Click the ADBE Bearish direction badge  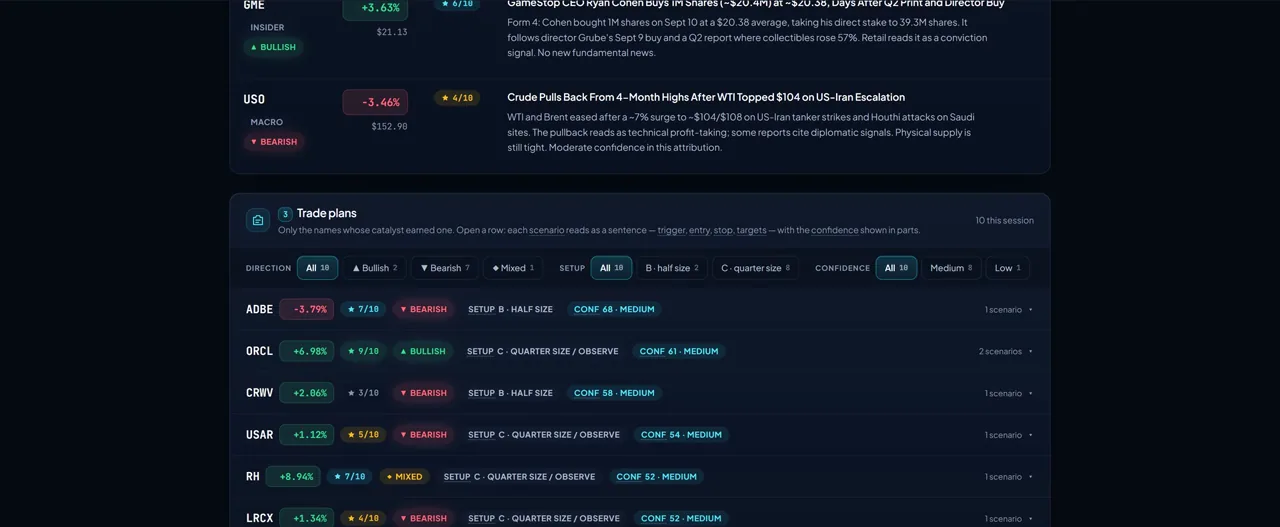pos(424,309)
